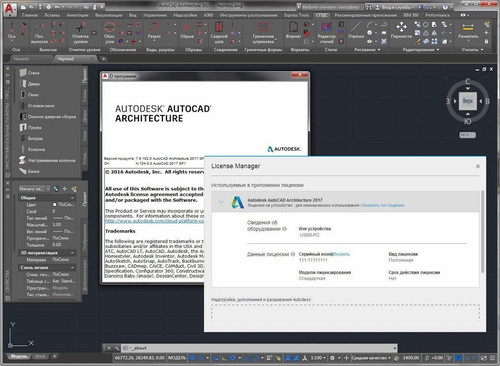Image resolution: width=500 pixels, height=366 pixels.
Task: Click the Формат sheet format tool
Action: pos(293,31)
